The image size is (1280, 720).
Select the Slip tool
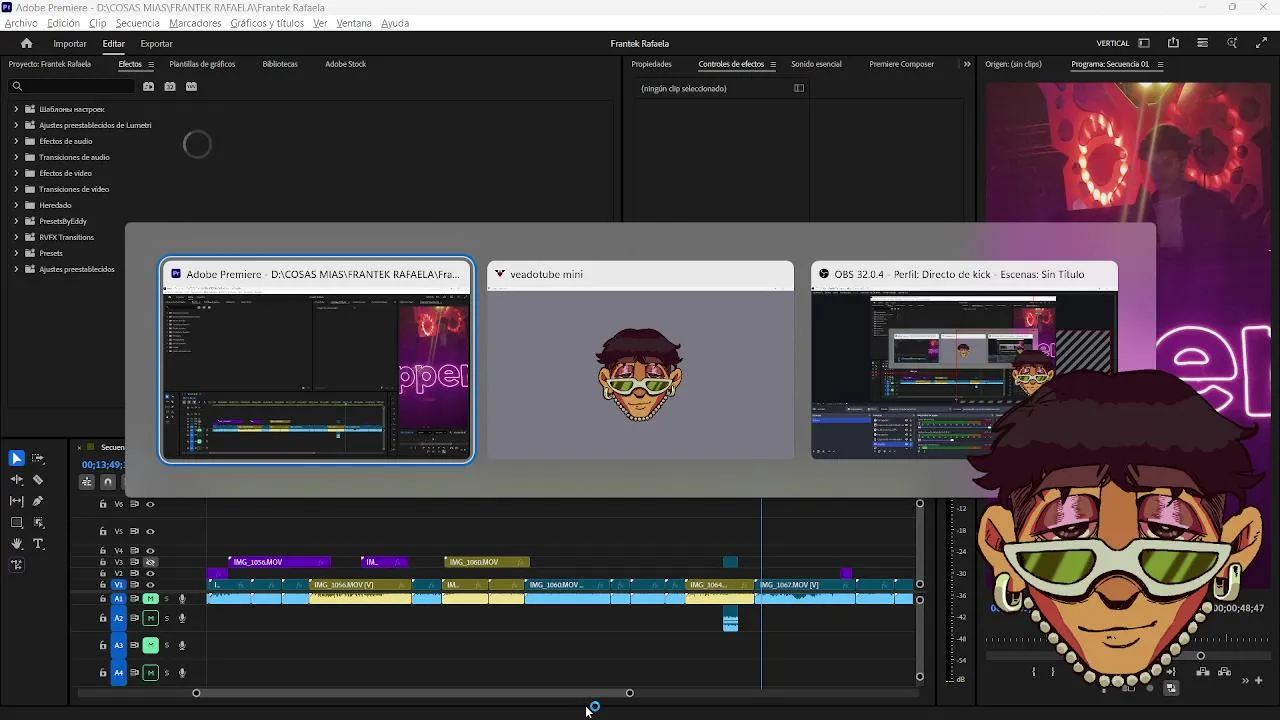pos(16,501)
